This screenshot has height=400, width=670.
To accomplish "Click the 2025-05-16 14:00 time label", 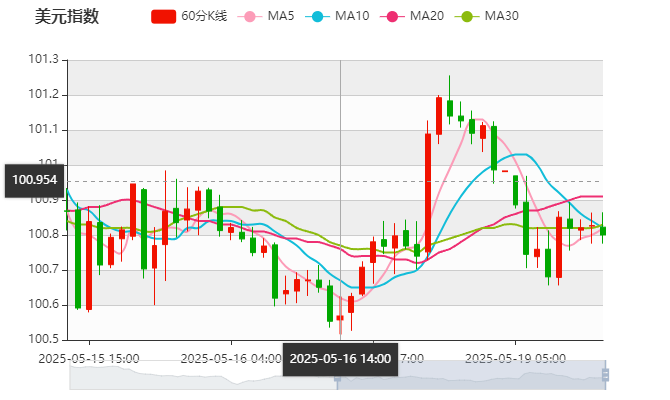I will (x=340, y=358).
